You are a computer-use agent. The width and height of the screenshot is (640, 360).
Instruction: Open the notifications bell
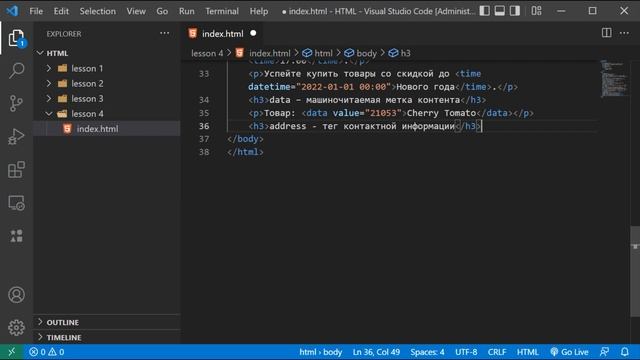[624, 352]
